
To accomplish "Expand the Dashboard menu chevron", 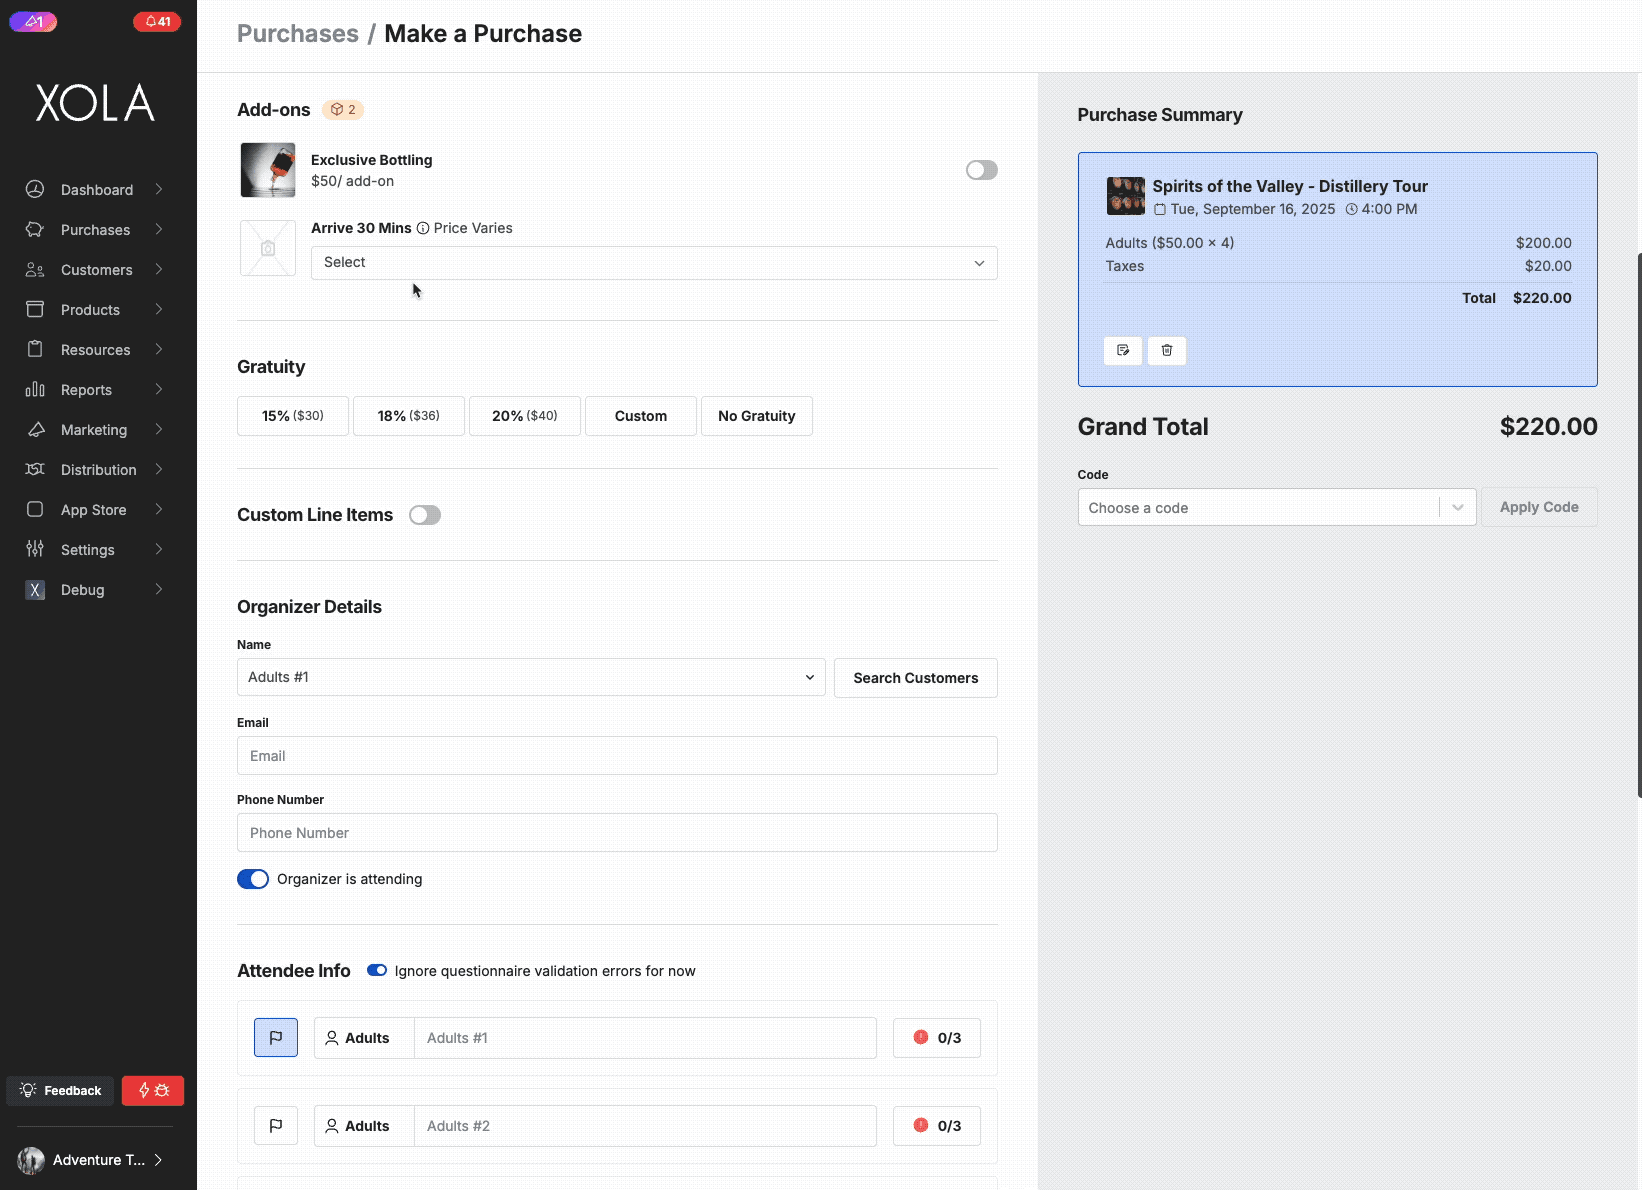I will click(x=159, y=189).
